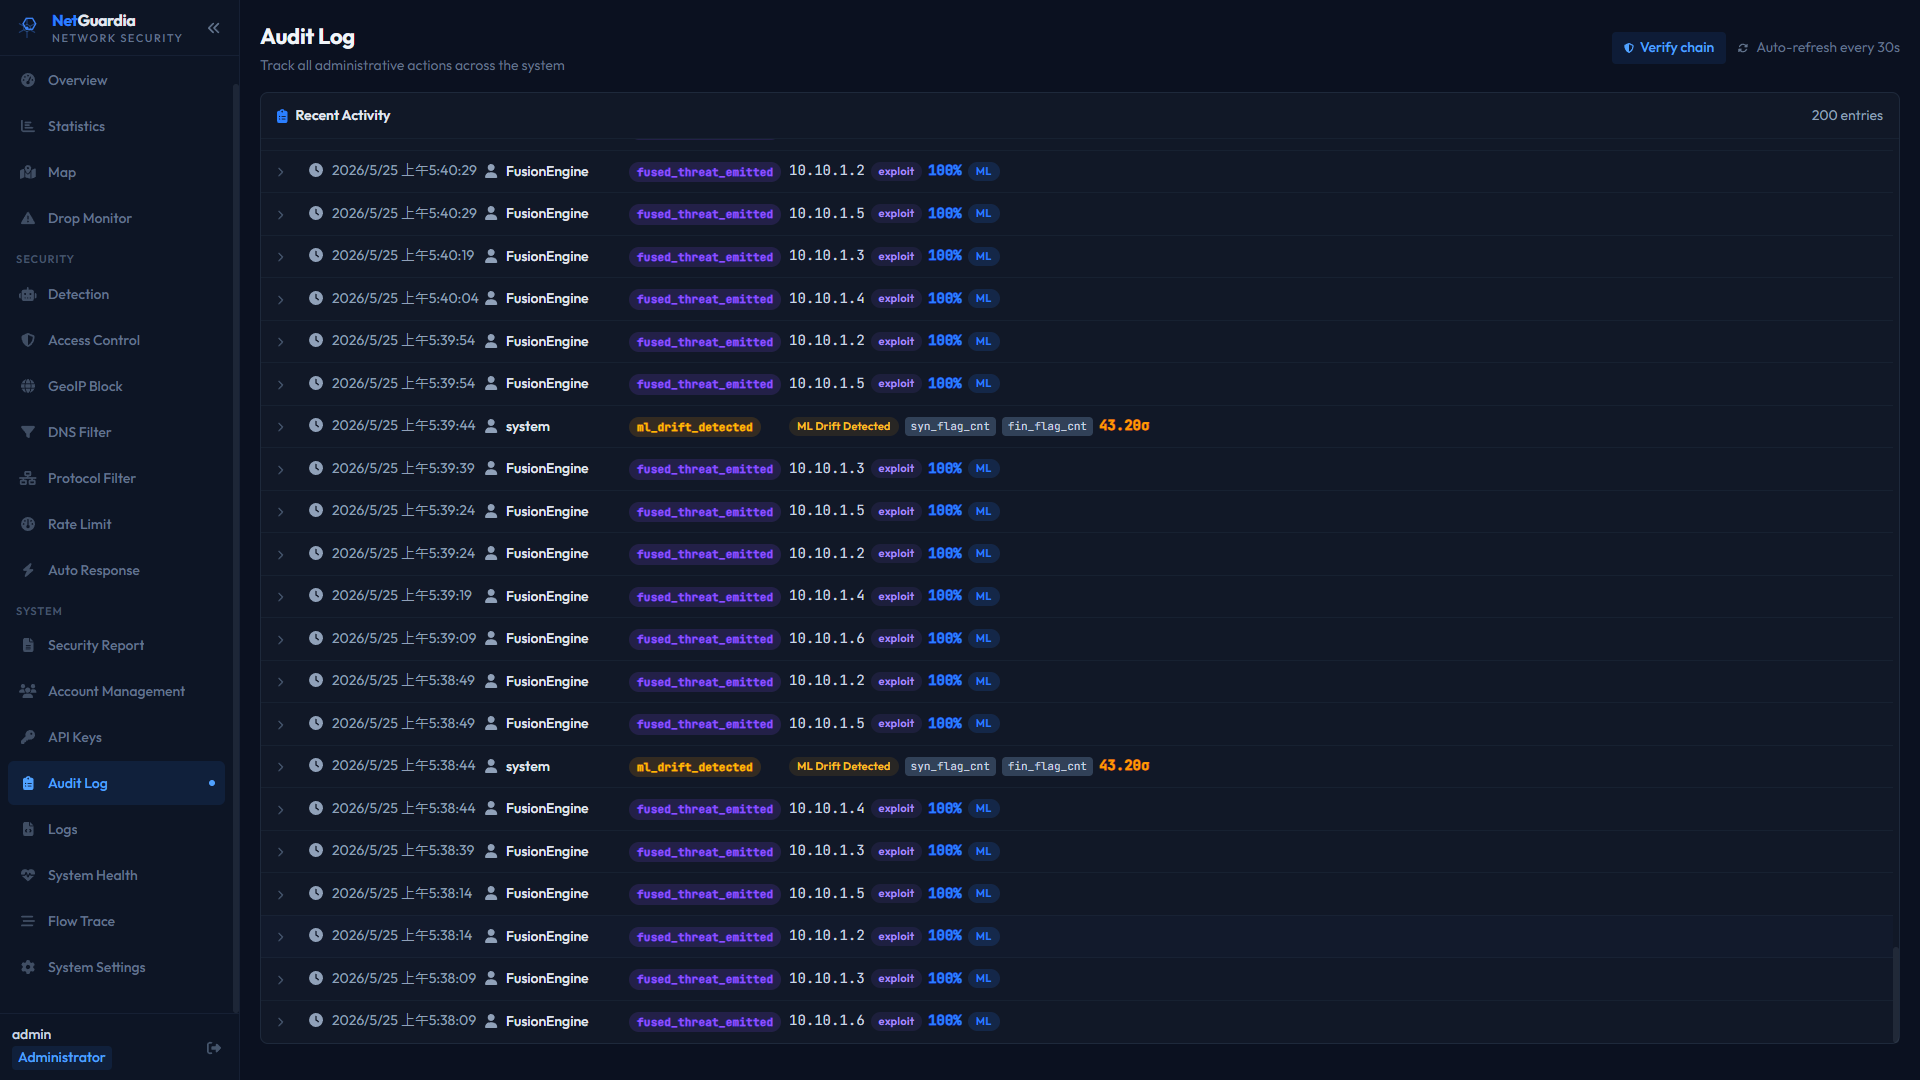Image resolution: width=1920 pixels, height=1080 pixels.
Task: Open DNS Filter funnel icon
Action: pyautogui.click(x=28, y=432)
